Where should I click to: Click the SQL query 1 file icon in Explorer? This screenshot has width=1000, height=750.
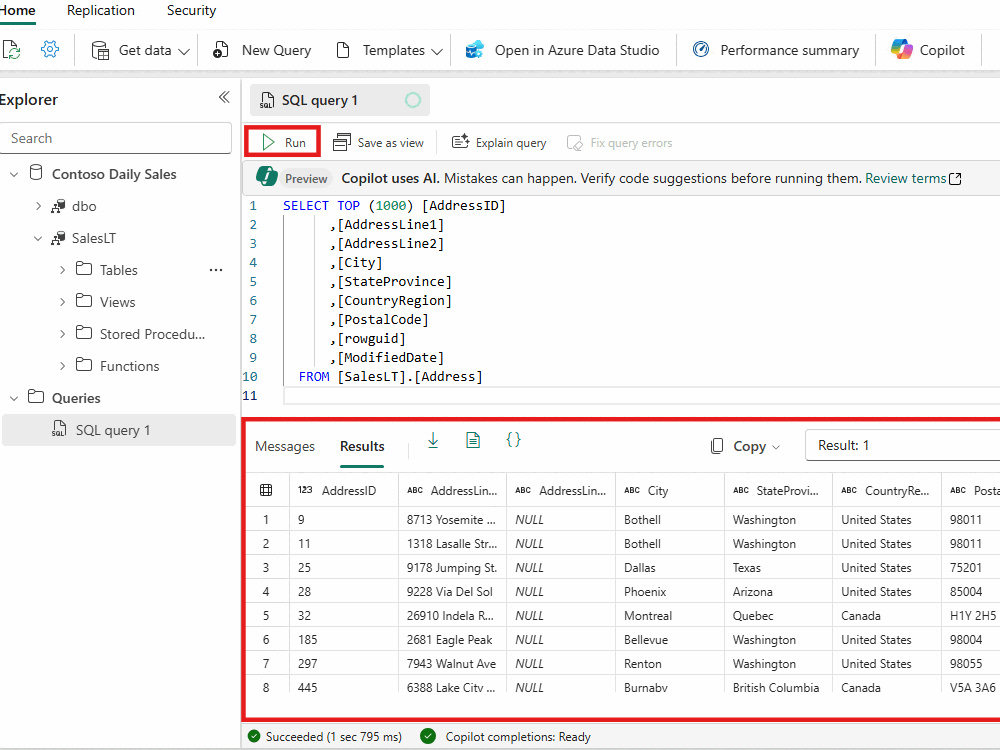pyautogui.click(x=59, y=429)
